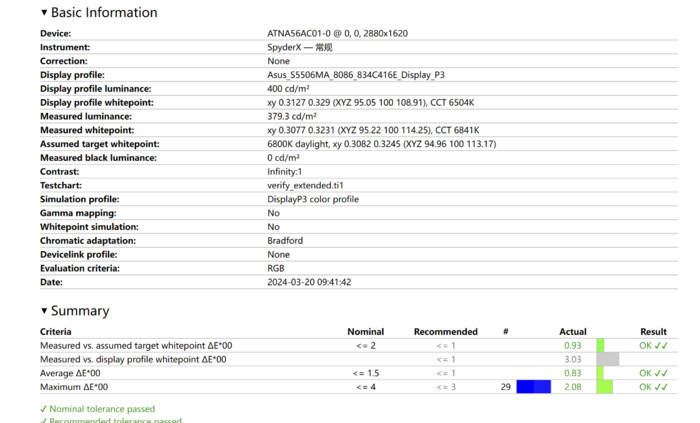Click the Recommended column header

pyautogui.click(x=445, y=331)
